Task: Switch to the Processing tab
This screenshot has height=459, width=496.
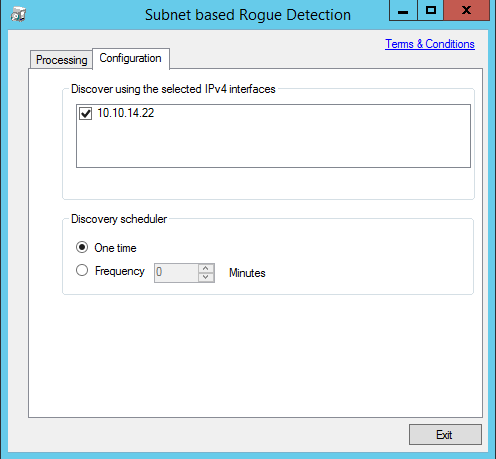Action: 61,60
